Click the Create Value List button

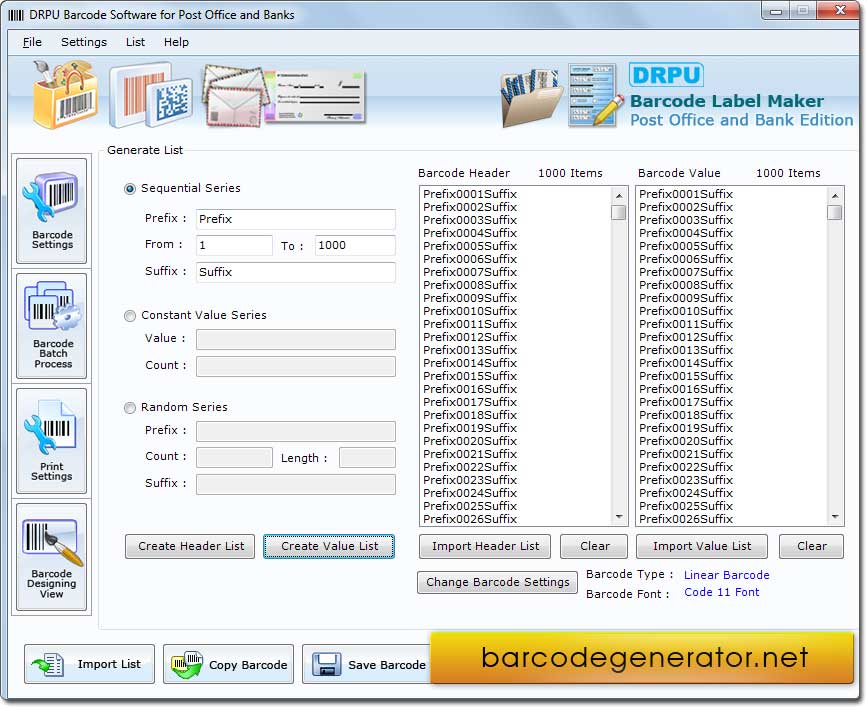pos(329,546)
